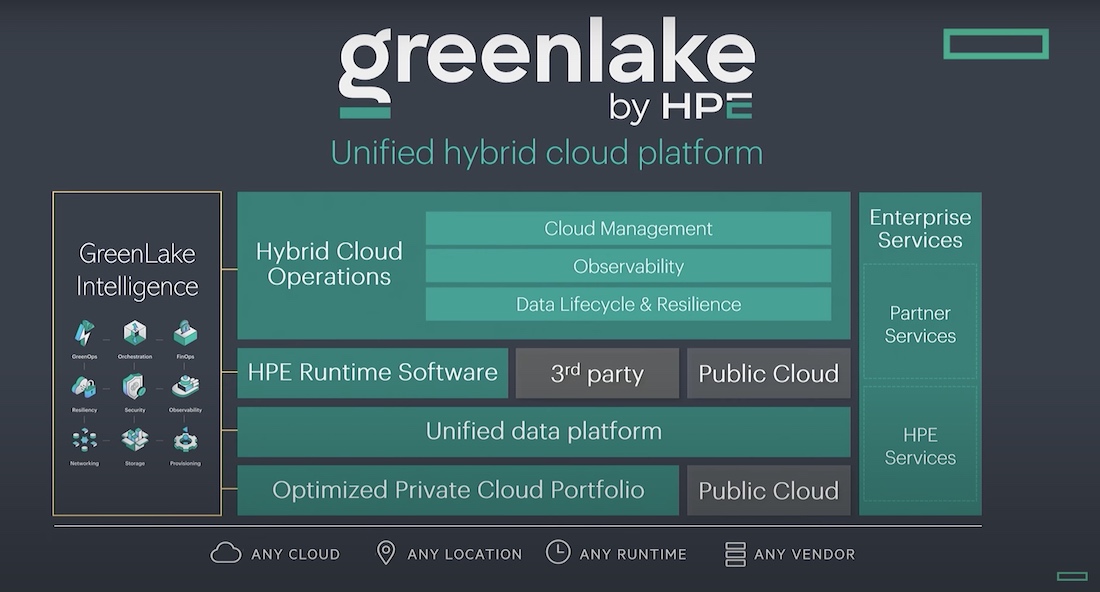Click the clock icon beside ANY RUNTIME
1100x592 pixels.
557,552
